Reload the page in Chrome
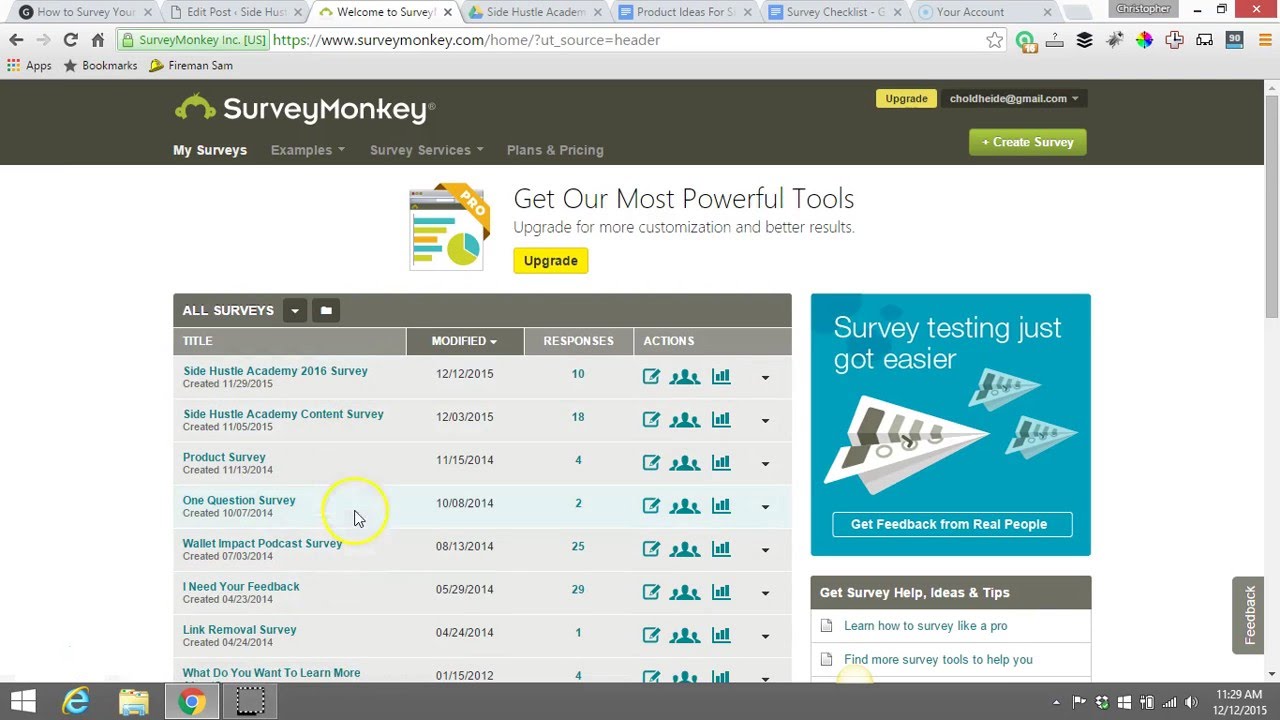Screen dimensions: 1280x720 [70, 40]
